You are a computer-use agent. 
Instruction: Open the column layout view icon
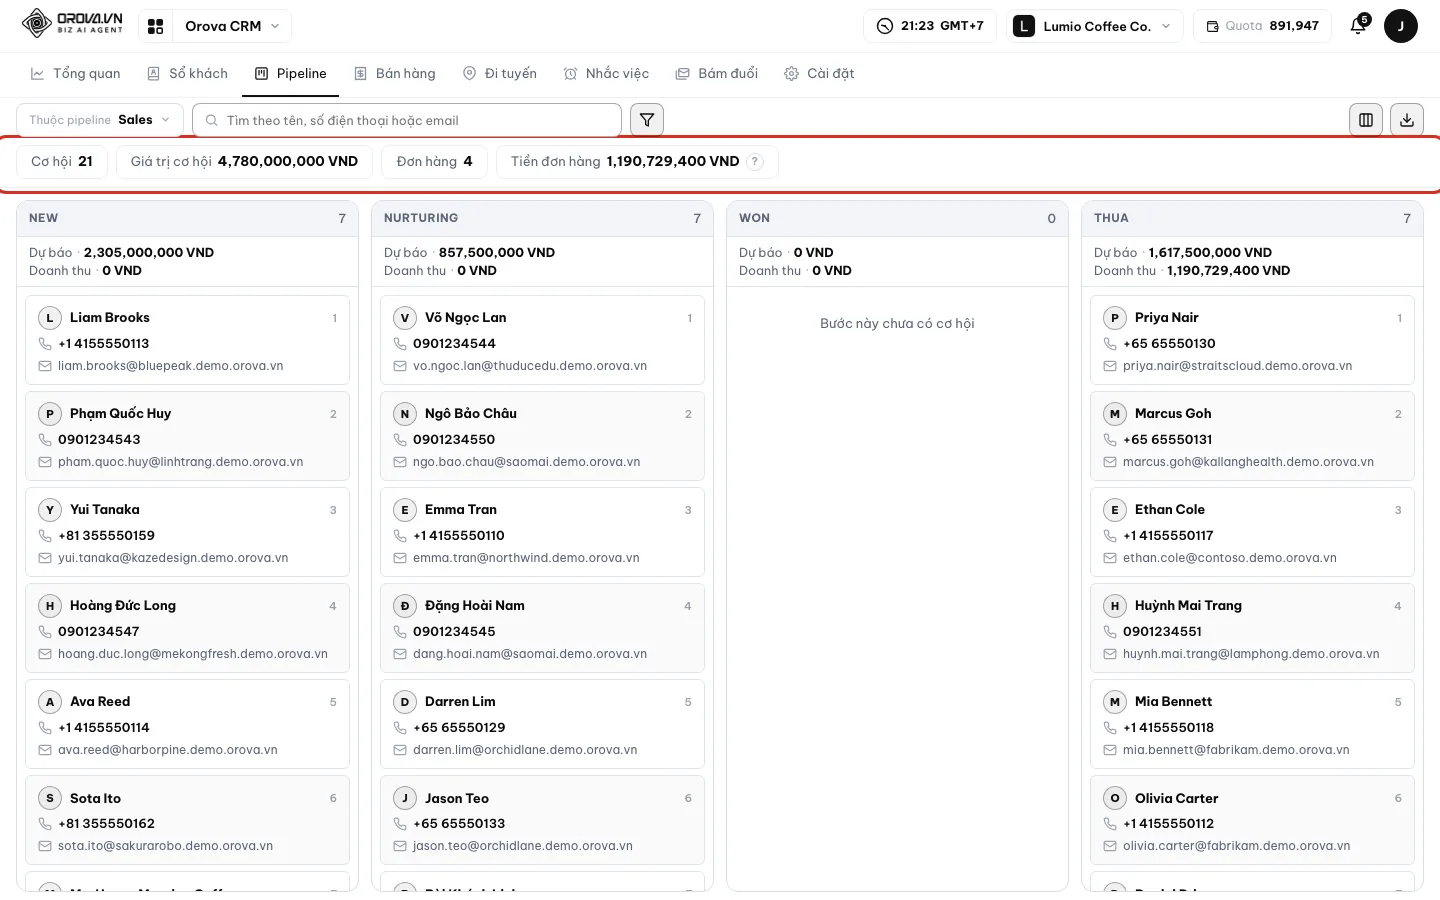(x=1366, y=120)
